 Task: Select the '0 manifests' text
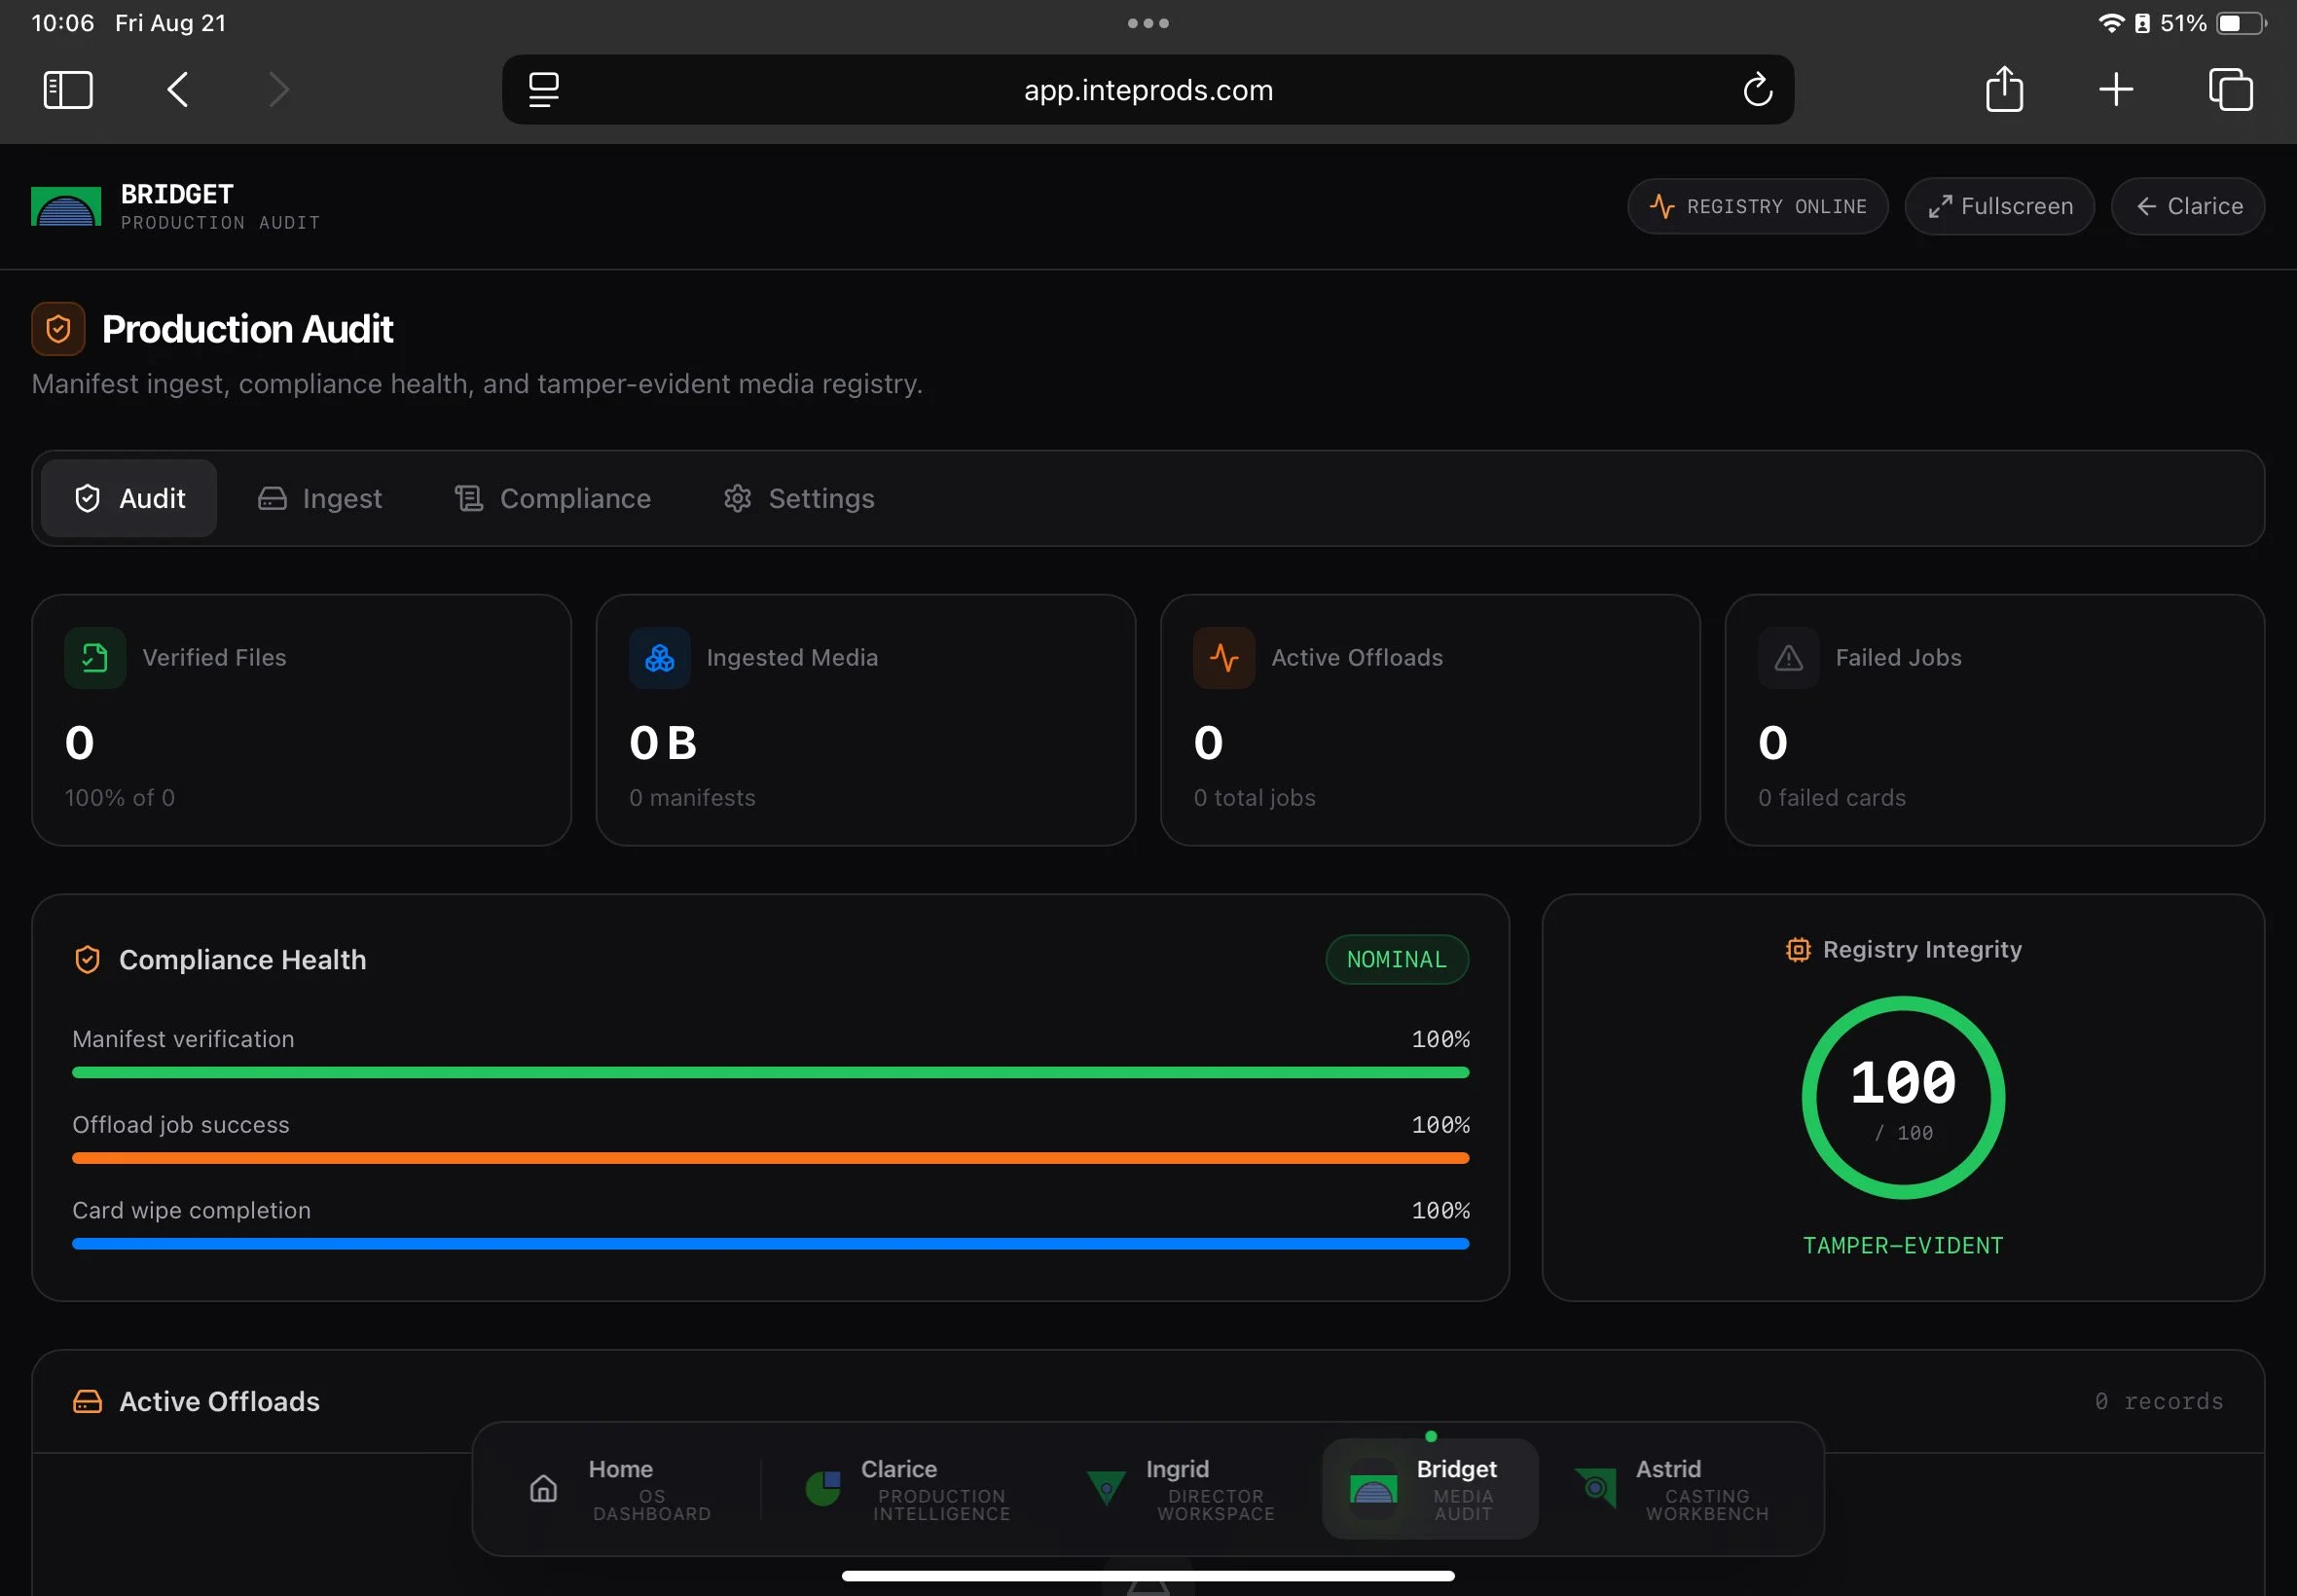[692, 798]
